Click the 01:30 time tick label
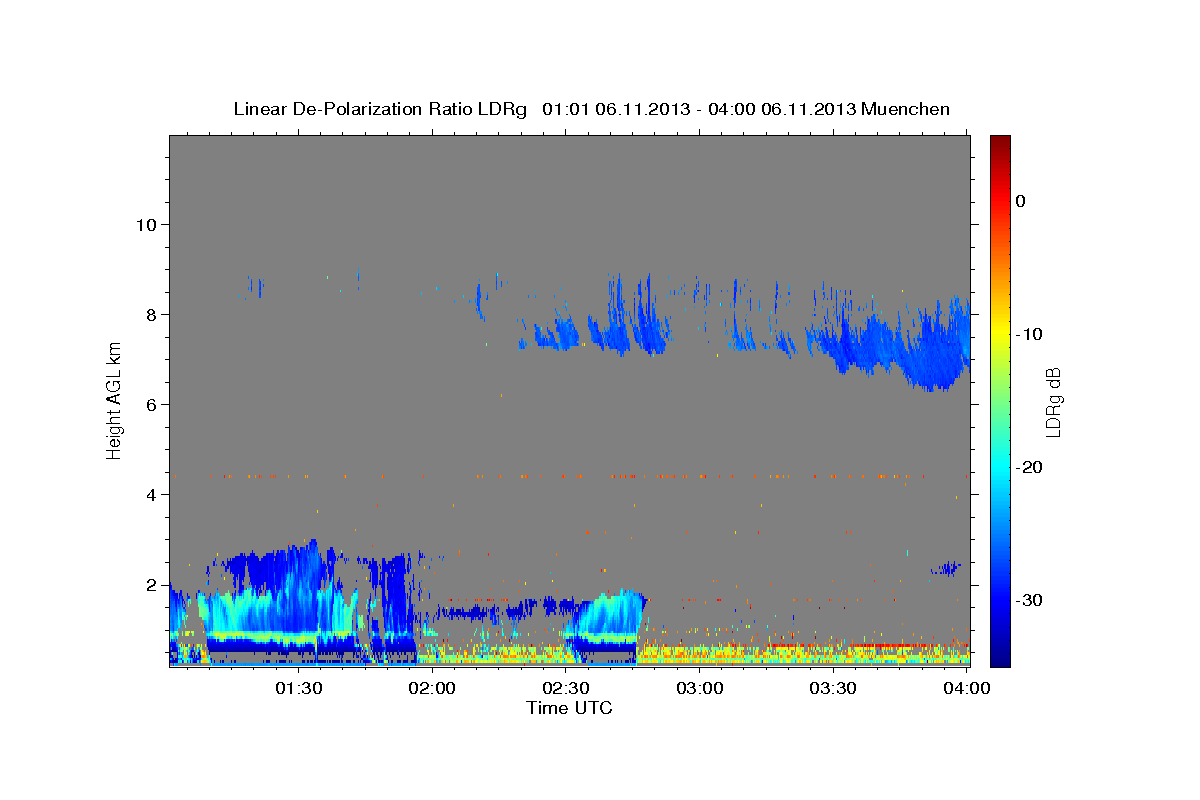The width and height of the screenshot is (1200, 800). point(299,688)
